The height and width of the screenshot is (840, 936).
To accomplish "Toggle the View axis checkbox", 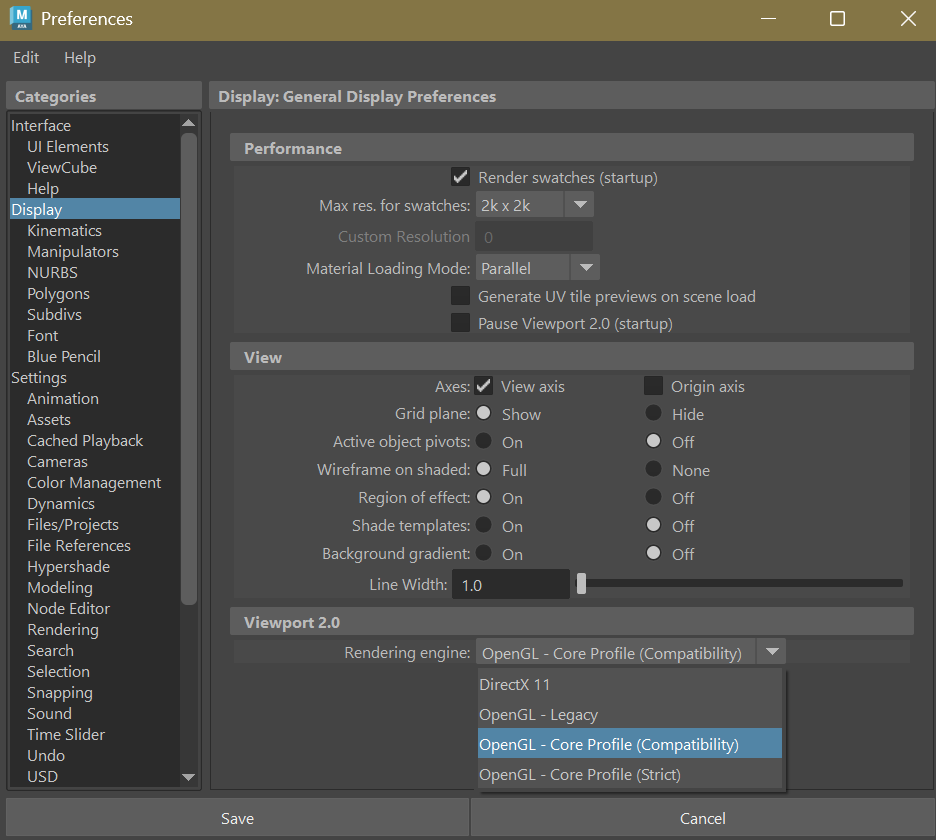I will [484, 386].
